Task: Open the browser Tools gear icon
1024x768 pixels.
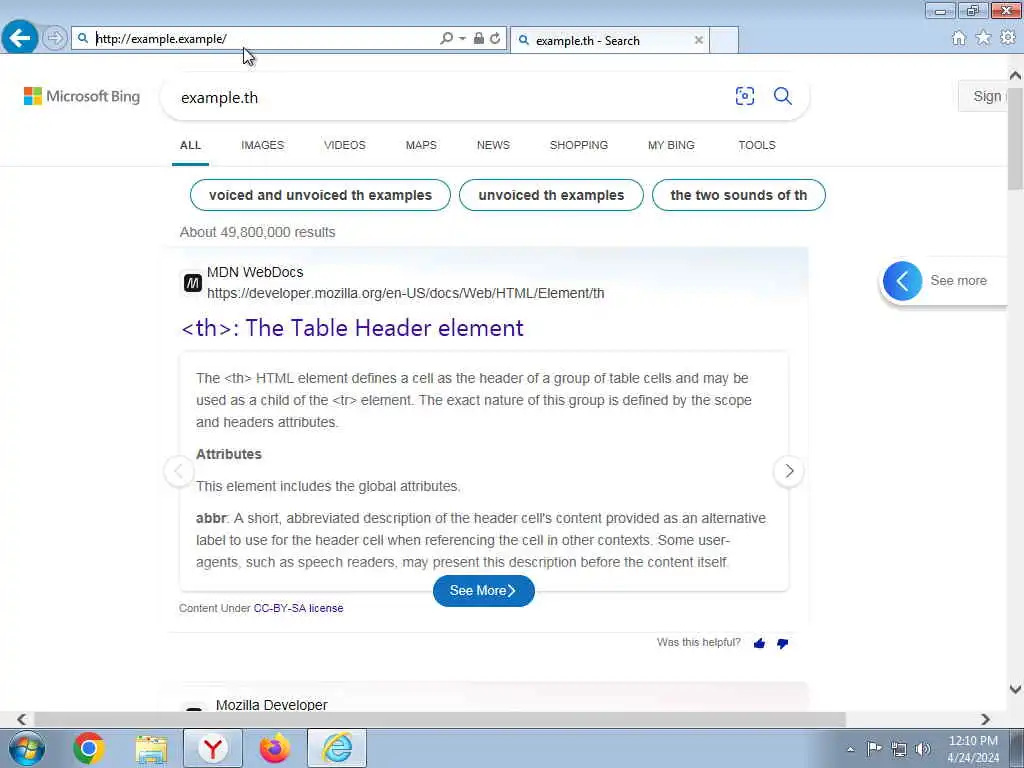Action: [1008, 38]
